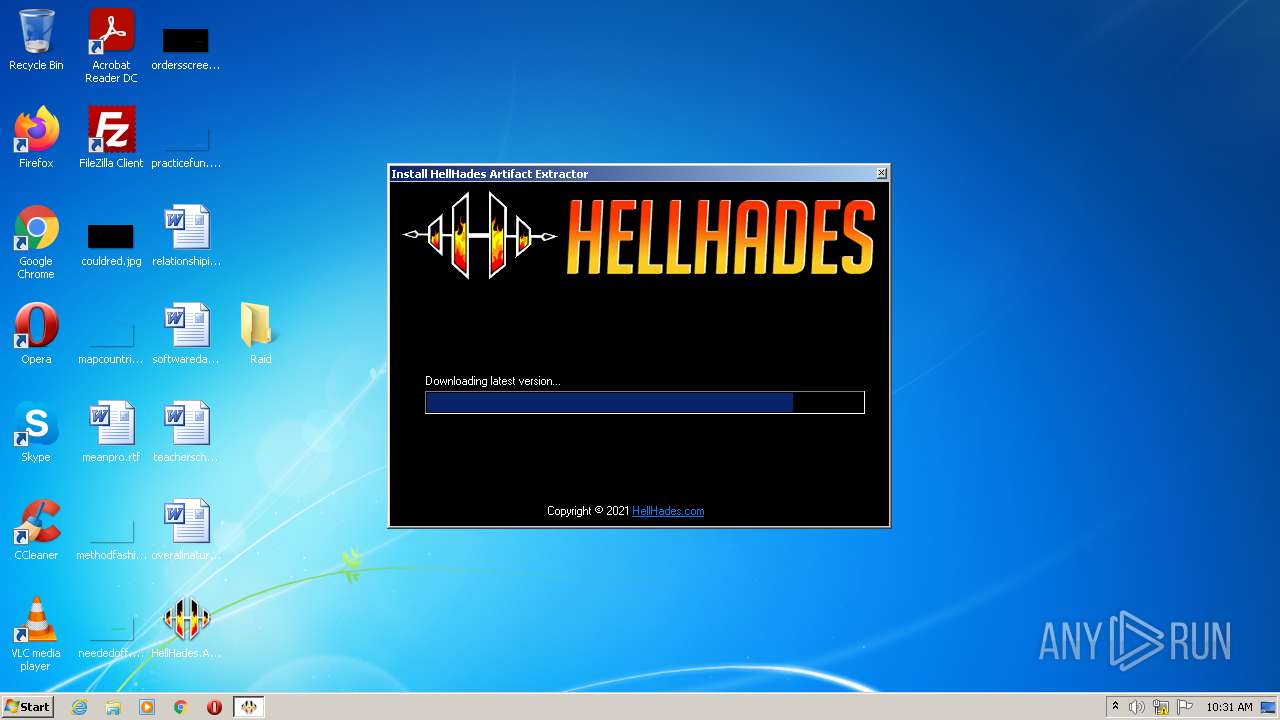Click the download progress bar
The image size is (1280, 720).
[645, 402]
